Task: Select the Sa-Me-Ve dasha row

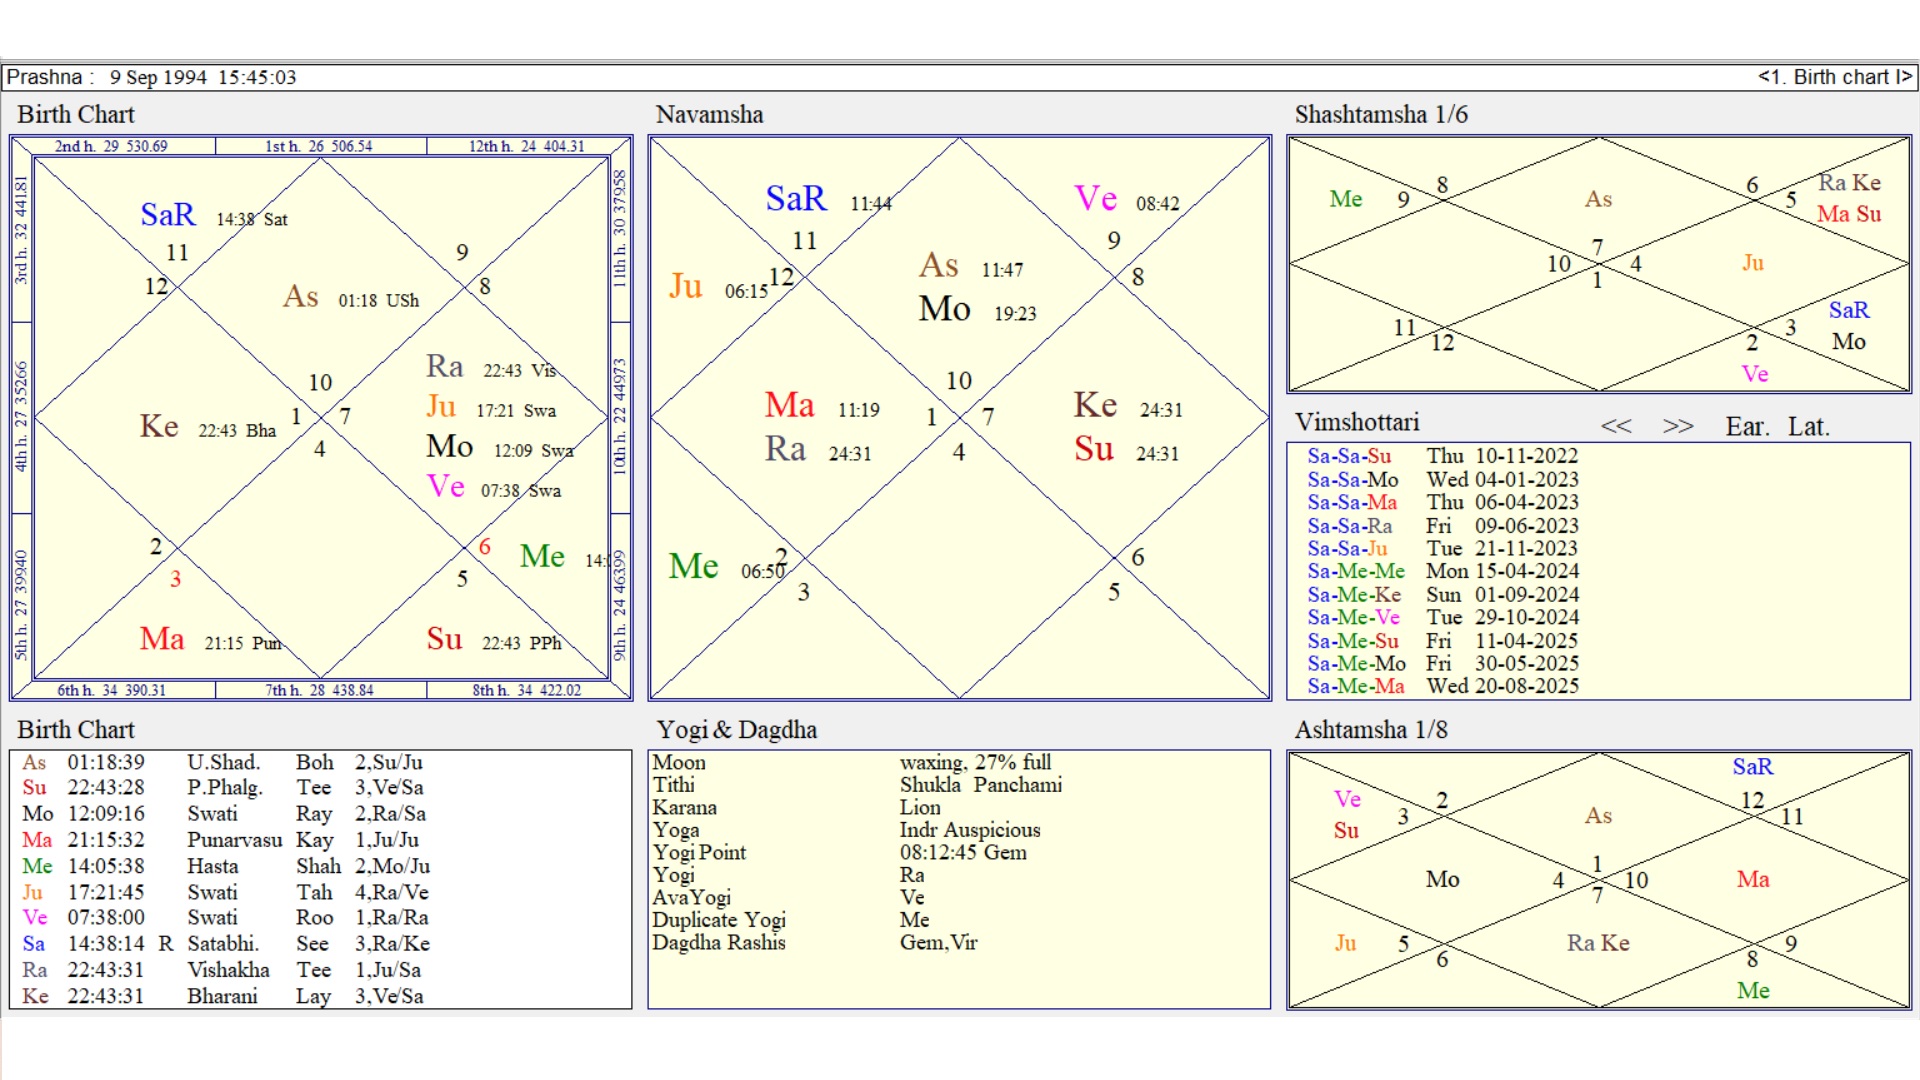Action: click(x=1443, y=618)
